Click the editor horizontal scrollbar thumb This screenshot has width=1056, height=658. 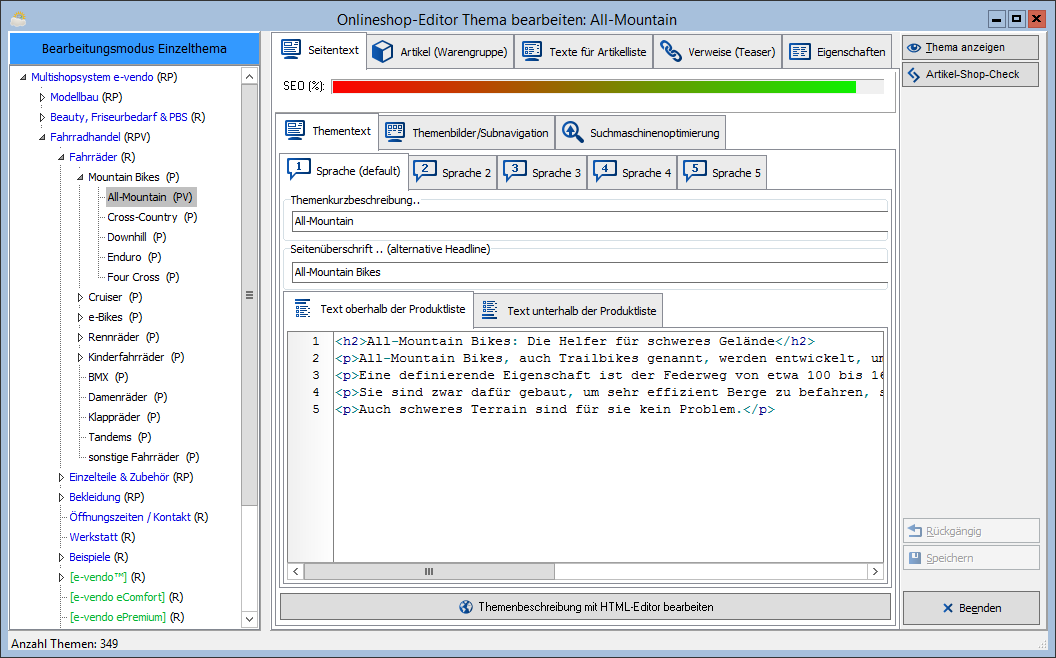coord(429,571)
